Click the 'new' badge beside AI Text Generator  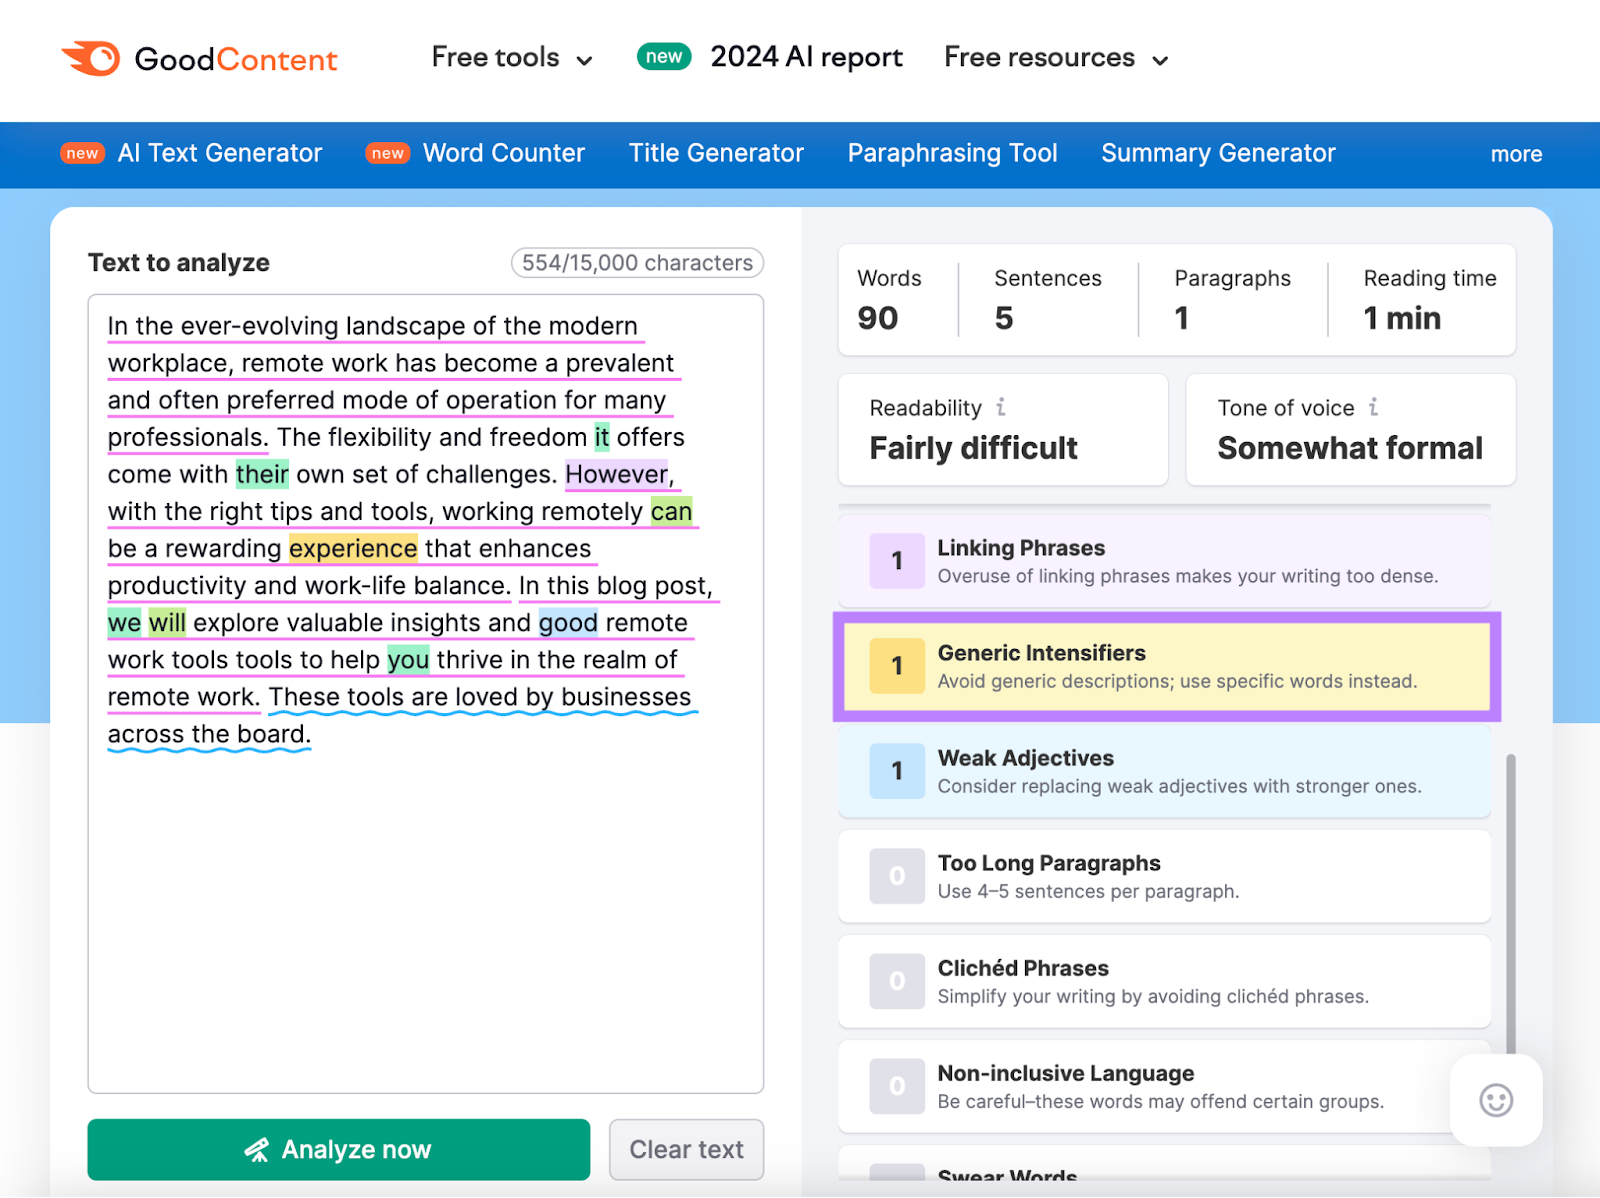coord(82,153)
